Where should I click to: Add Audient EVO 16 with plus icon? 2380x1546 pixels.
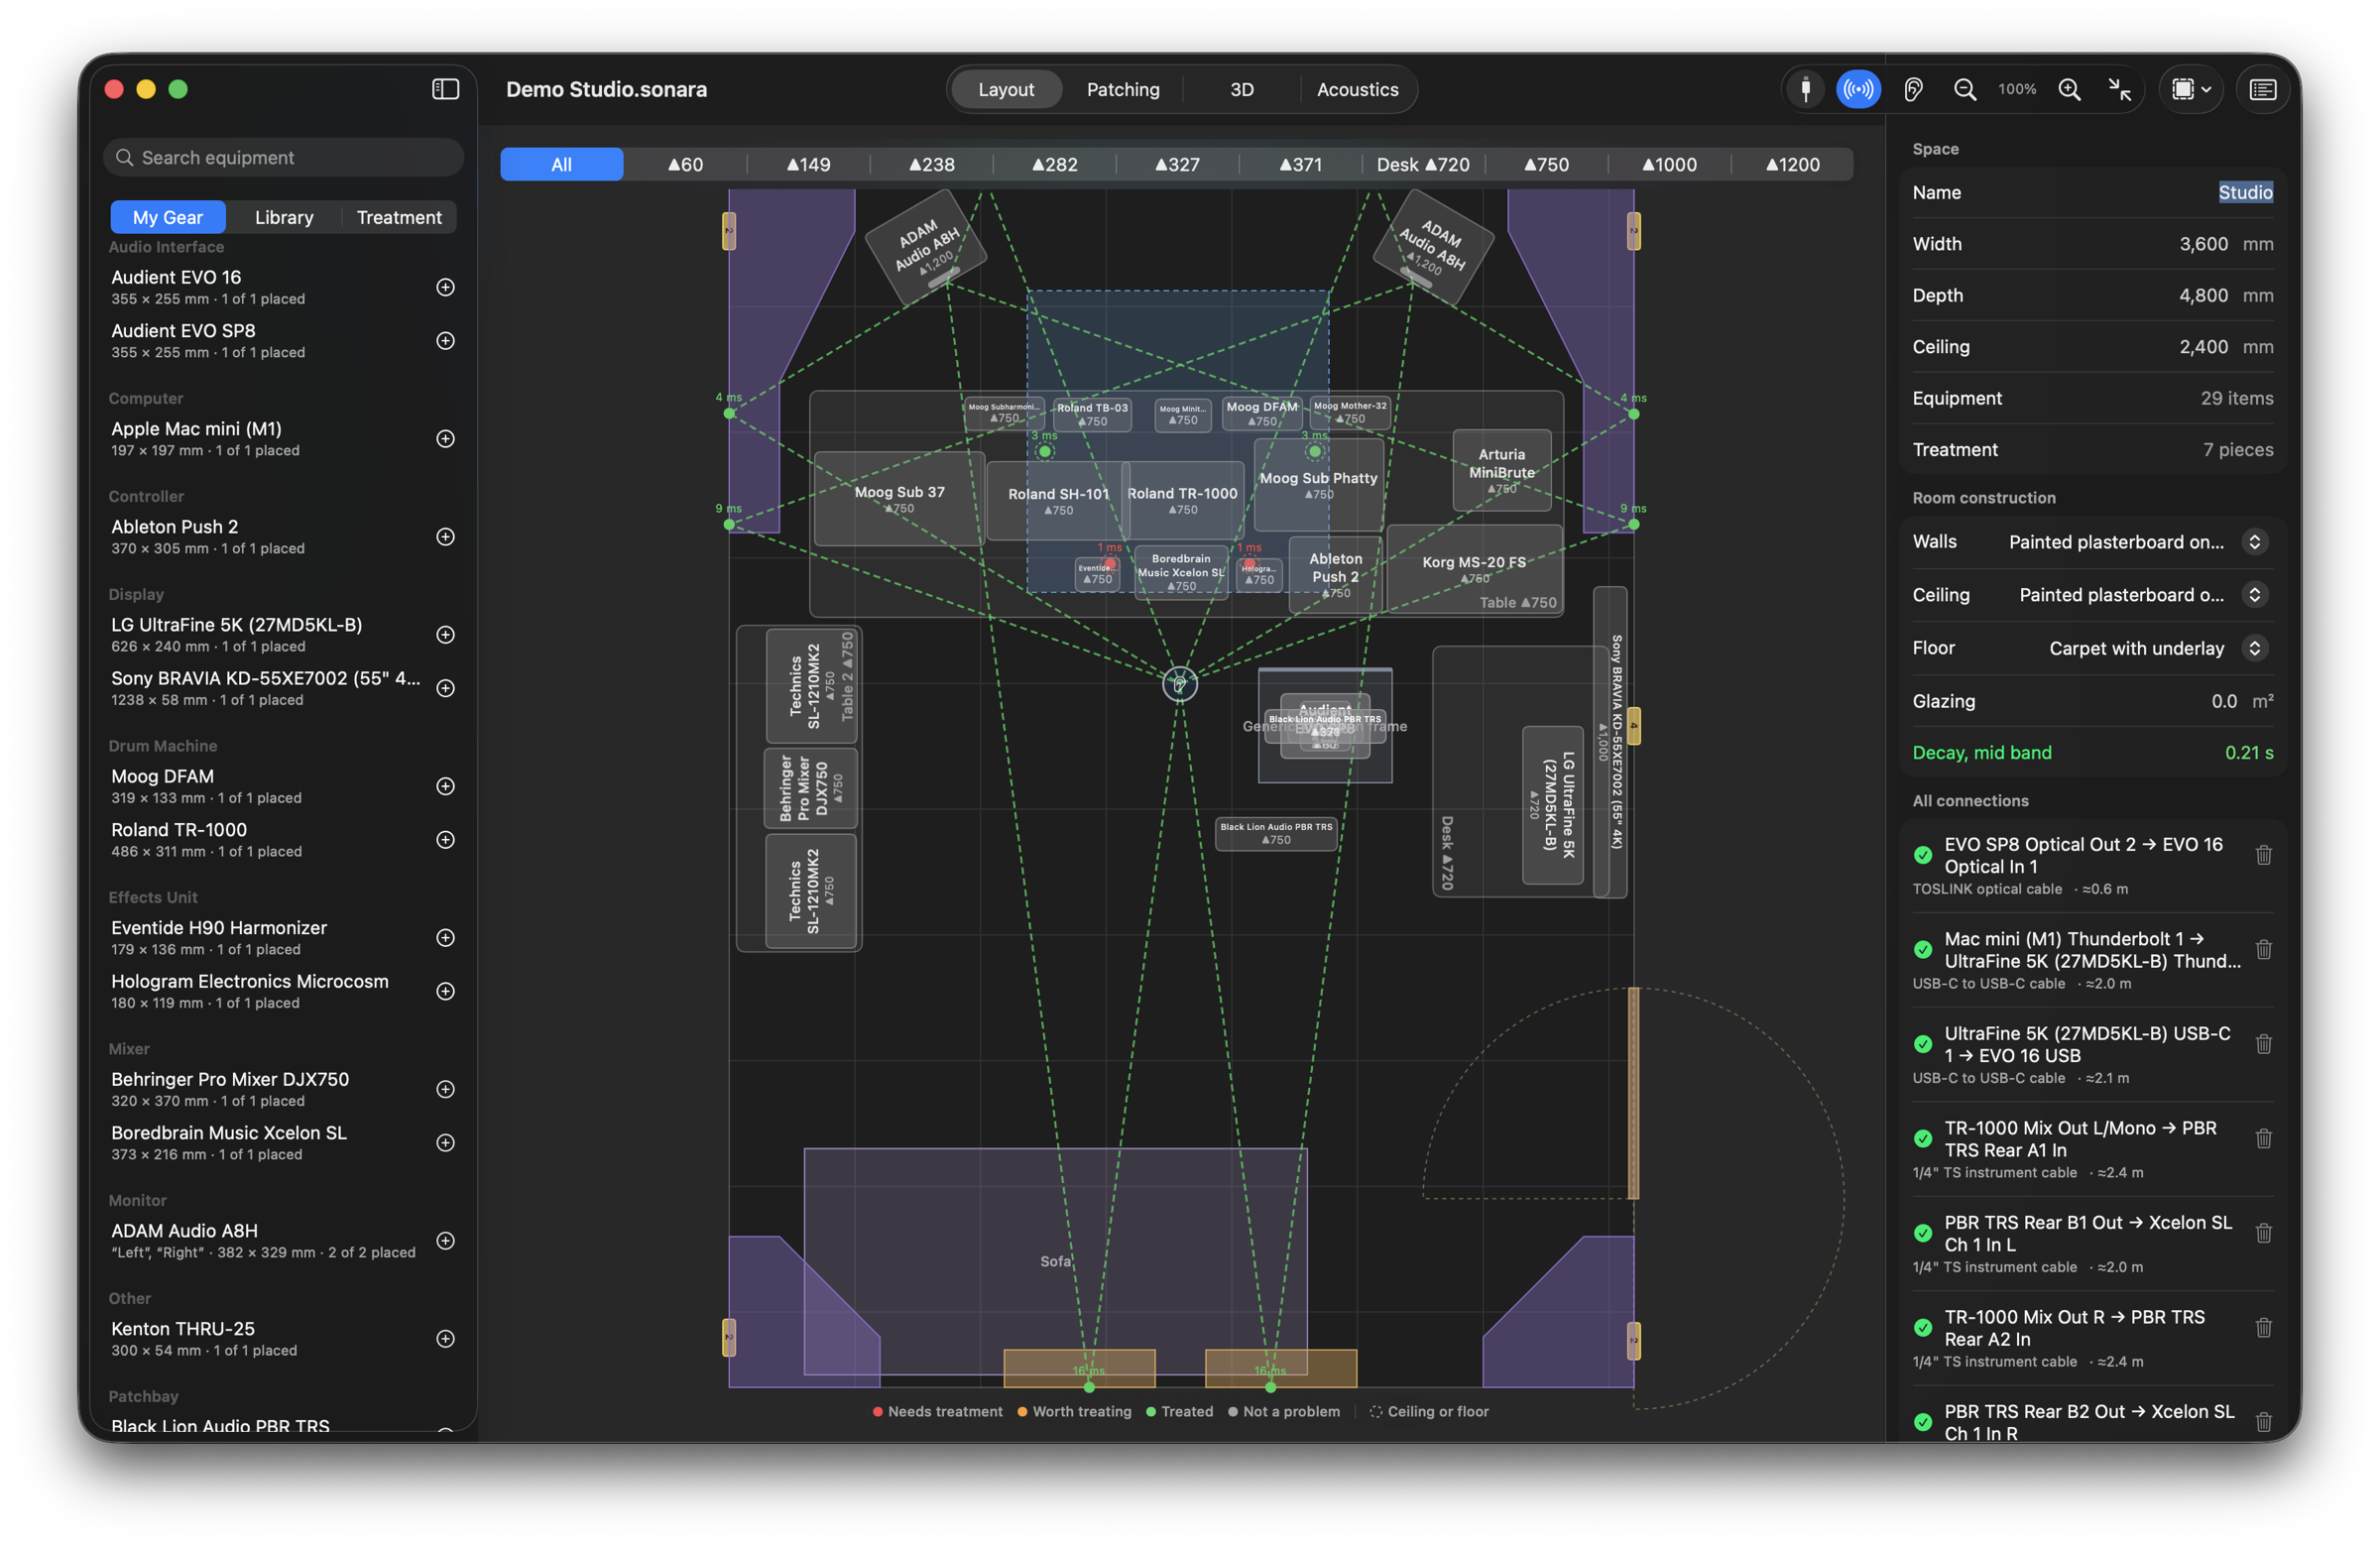click(x=445, y=287)
